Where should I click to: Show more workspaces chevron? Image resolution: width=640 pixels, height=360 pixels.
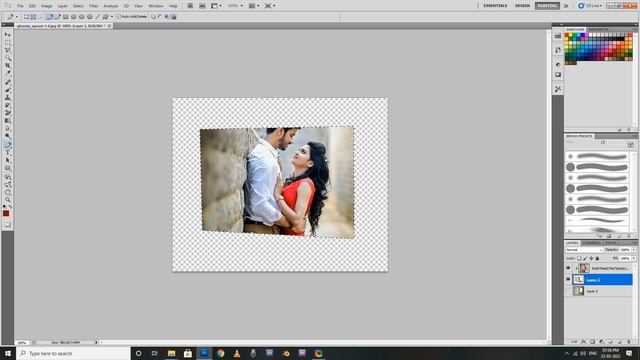[566, 6]
